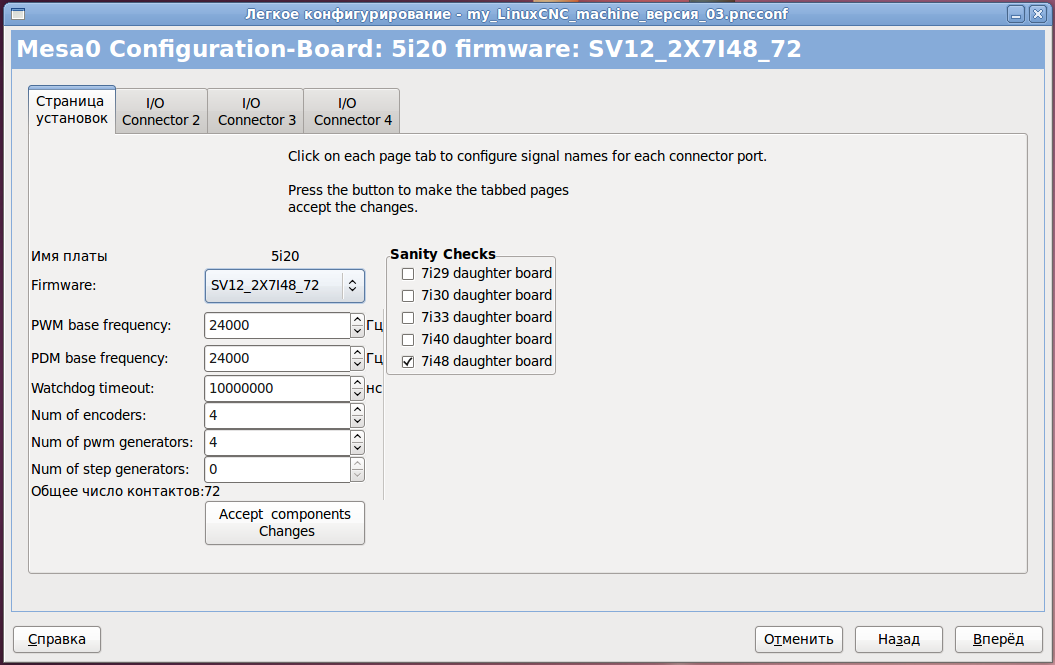Click the Имя платы label
This screenshot has height=665, width=1055.
coord(69,256)
